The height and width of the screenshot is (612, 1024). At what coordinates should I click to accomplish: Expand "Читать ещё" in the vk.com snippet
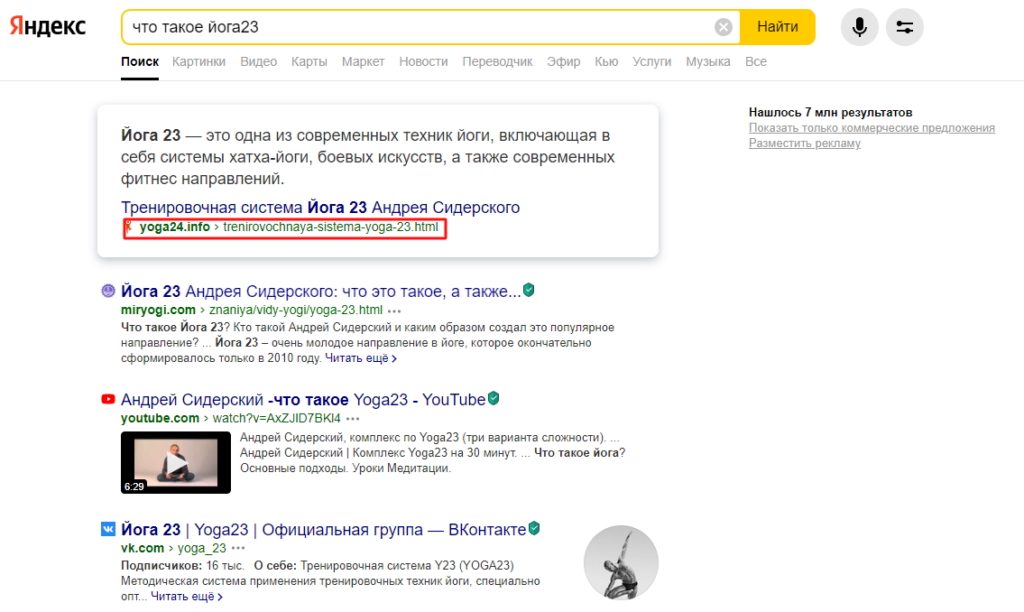(x=187, y=596)
